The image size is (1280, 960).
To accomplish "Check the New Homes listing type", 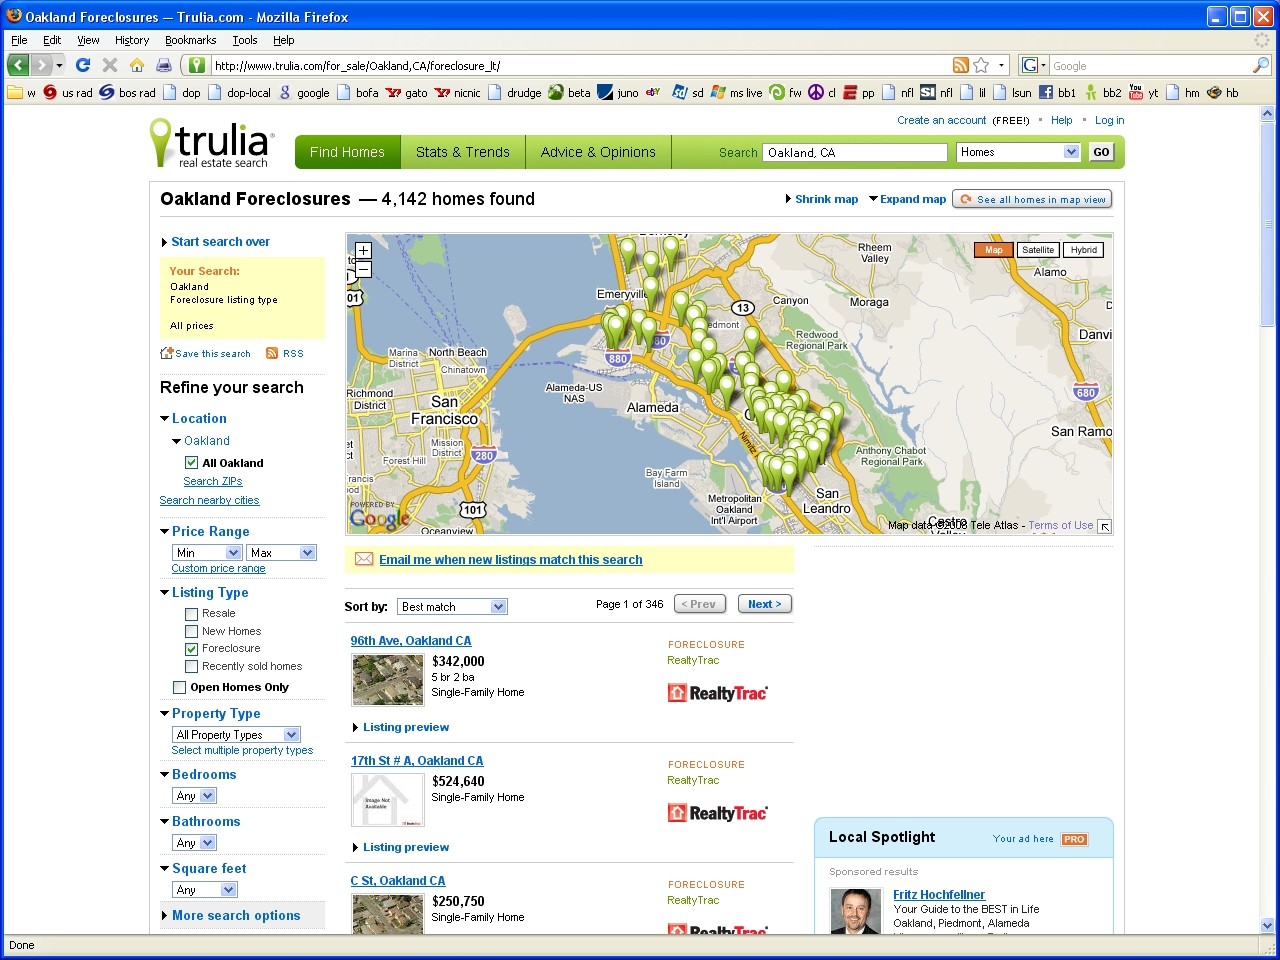I will (x=191, y=632).
